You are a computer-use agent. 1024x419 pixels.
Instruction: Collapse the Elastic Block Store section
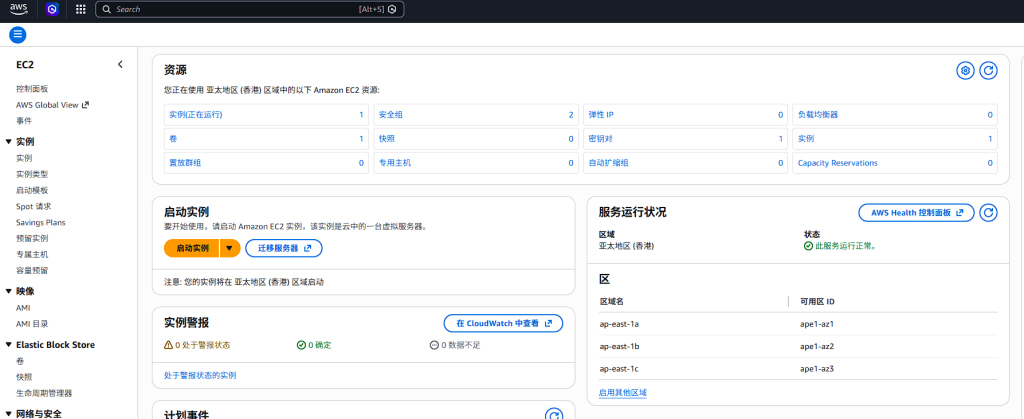[x=8, y=345]
